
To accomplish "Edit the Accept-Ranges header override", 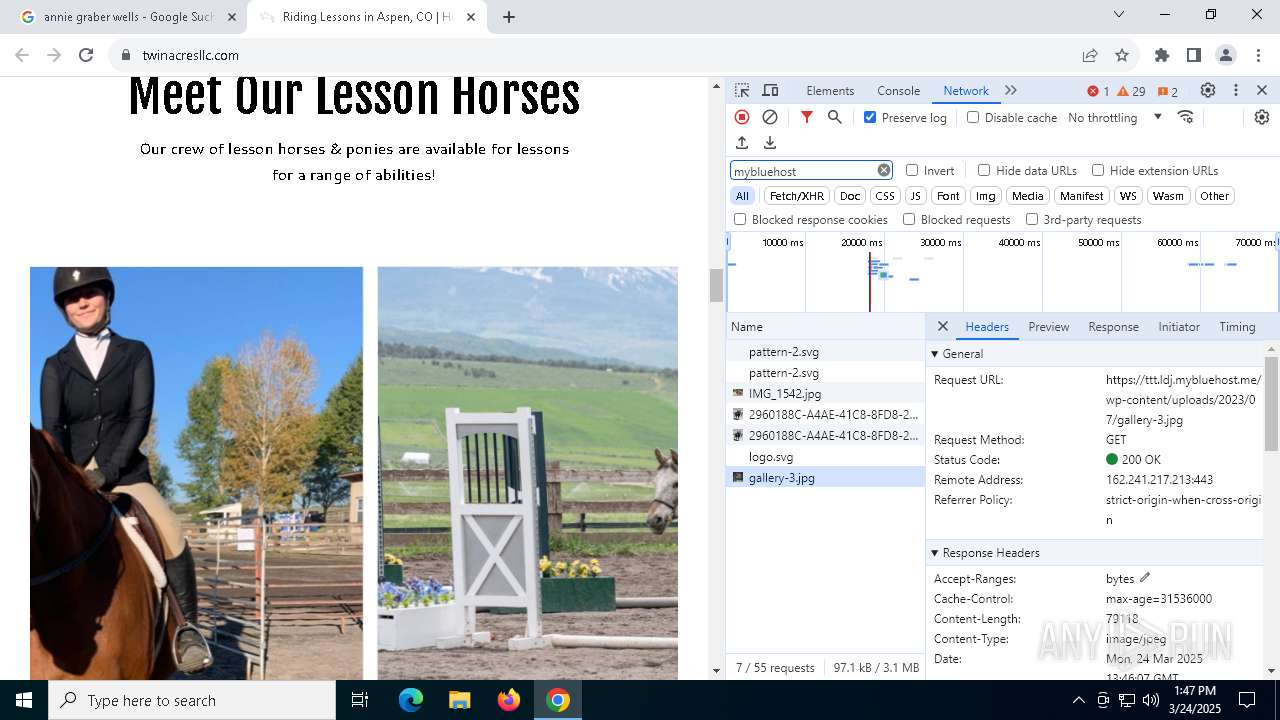I will coord(1145,578).
